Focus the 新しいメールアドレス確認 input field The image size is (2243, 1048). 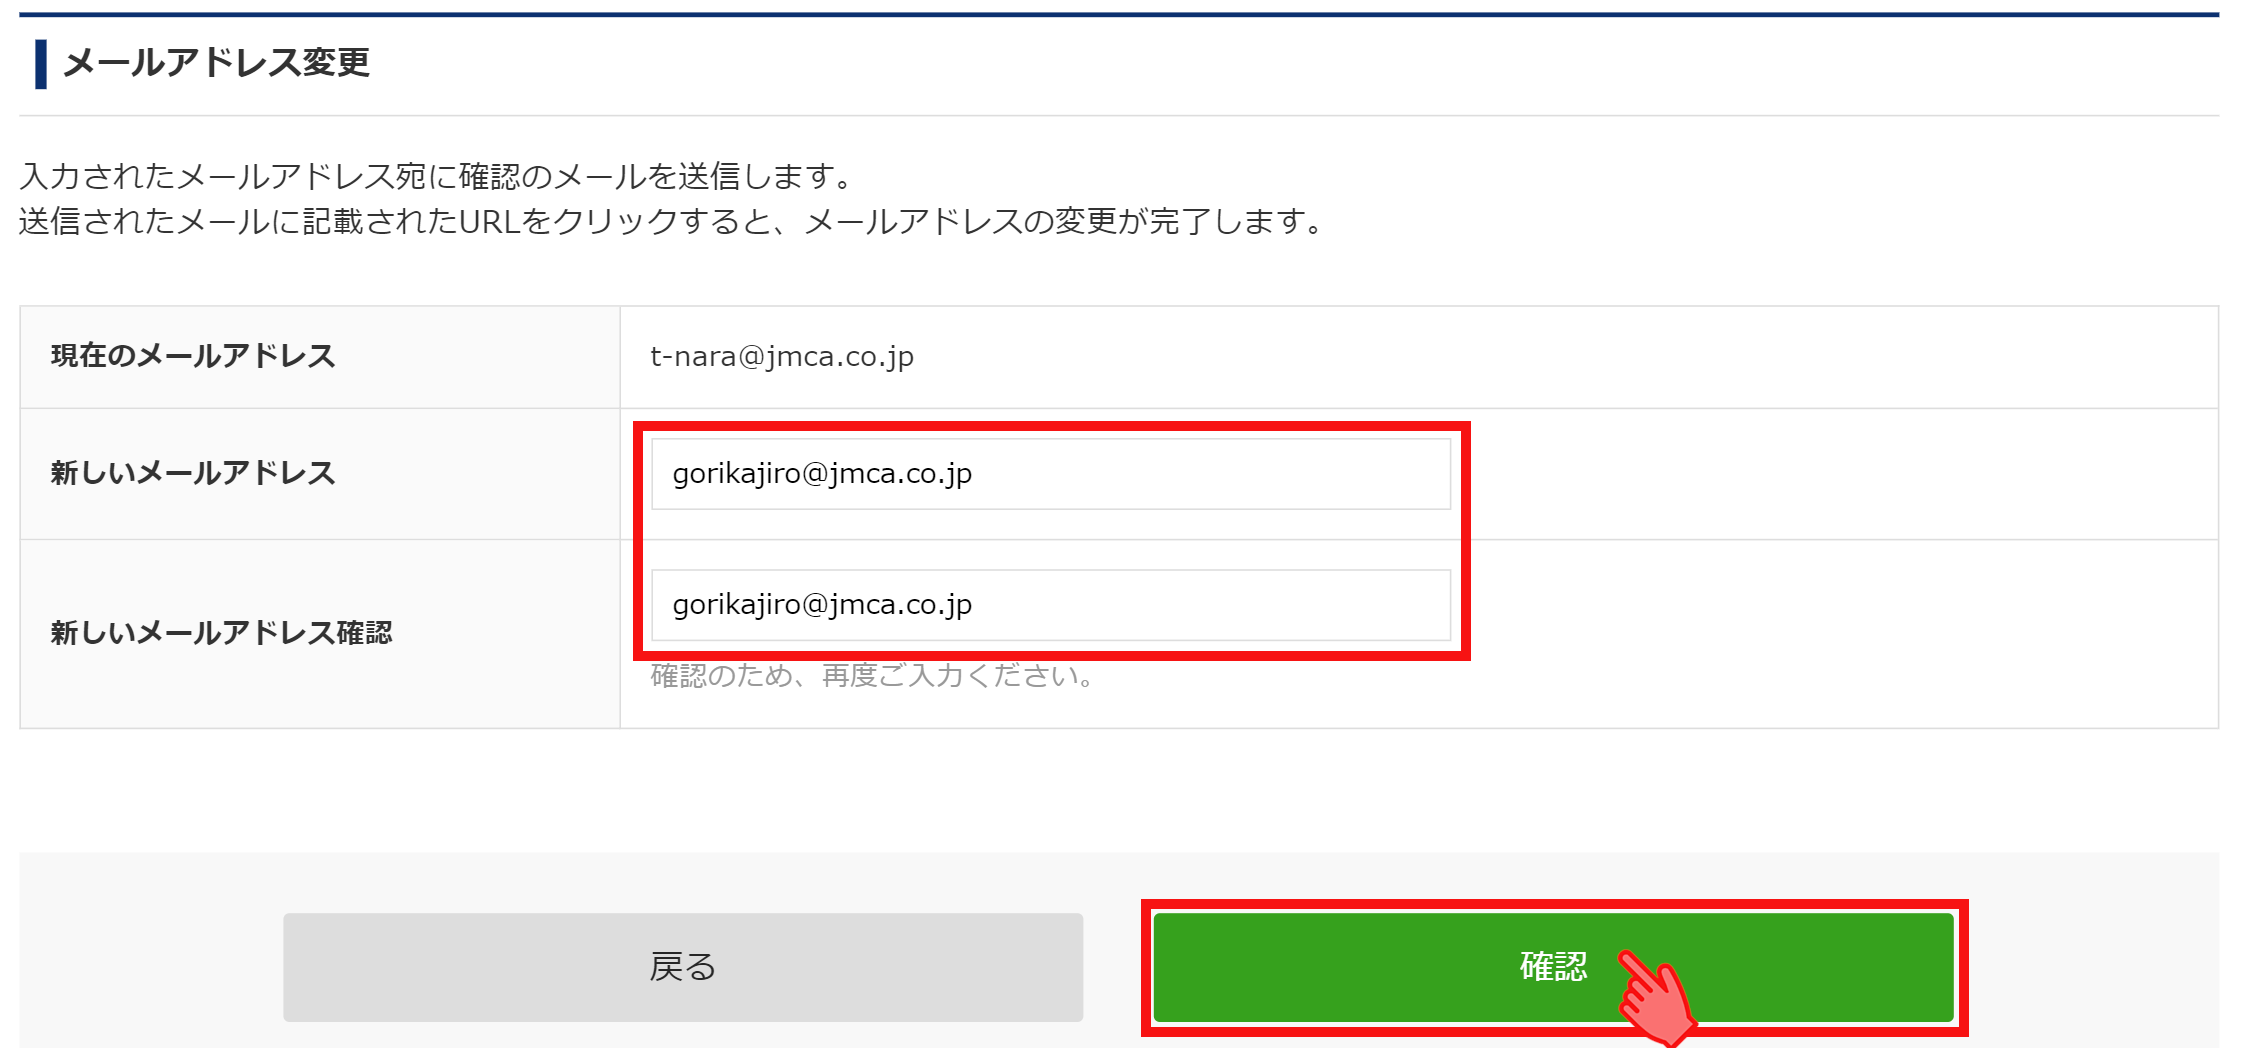(1051, 605)
